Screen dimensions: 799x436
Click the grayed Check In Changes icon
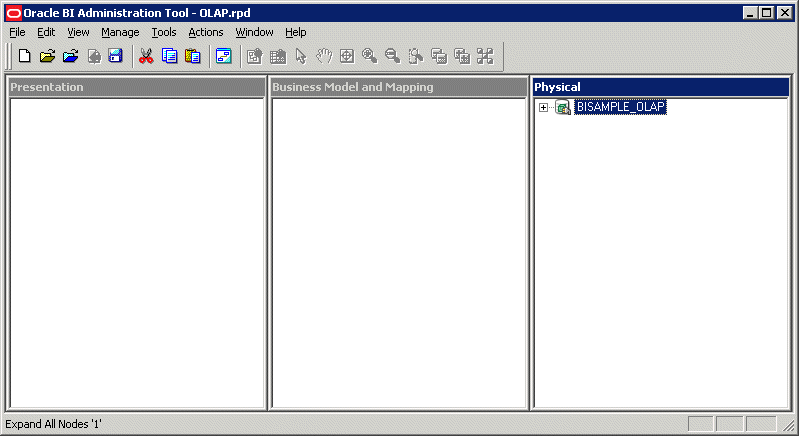(x=94, y=56)
